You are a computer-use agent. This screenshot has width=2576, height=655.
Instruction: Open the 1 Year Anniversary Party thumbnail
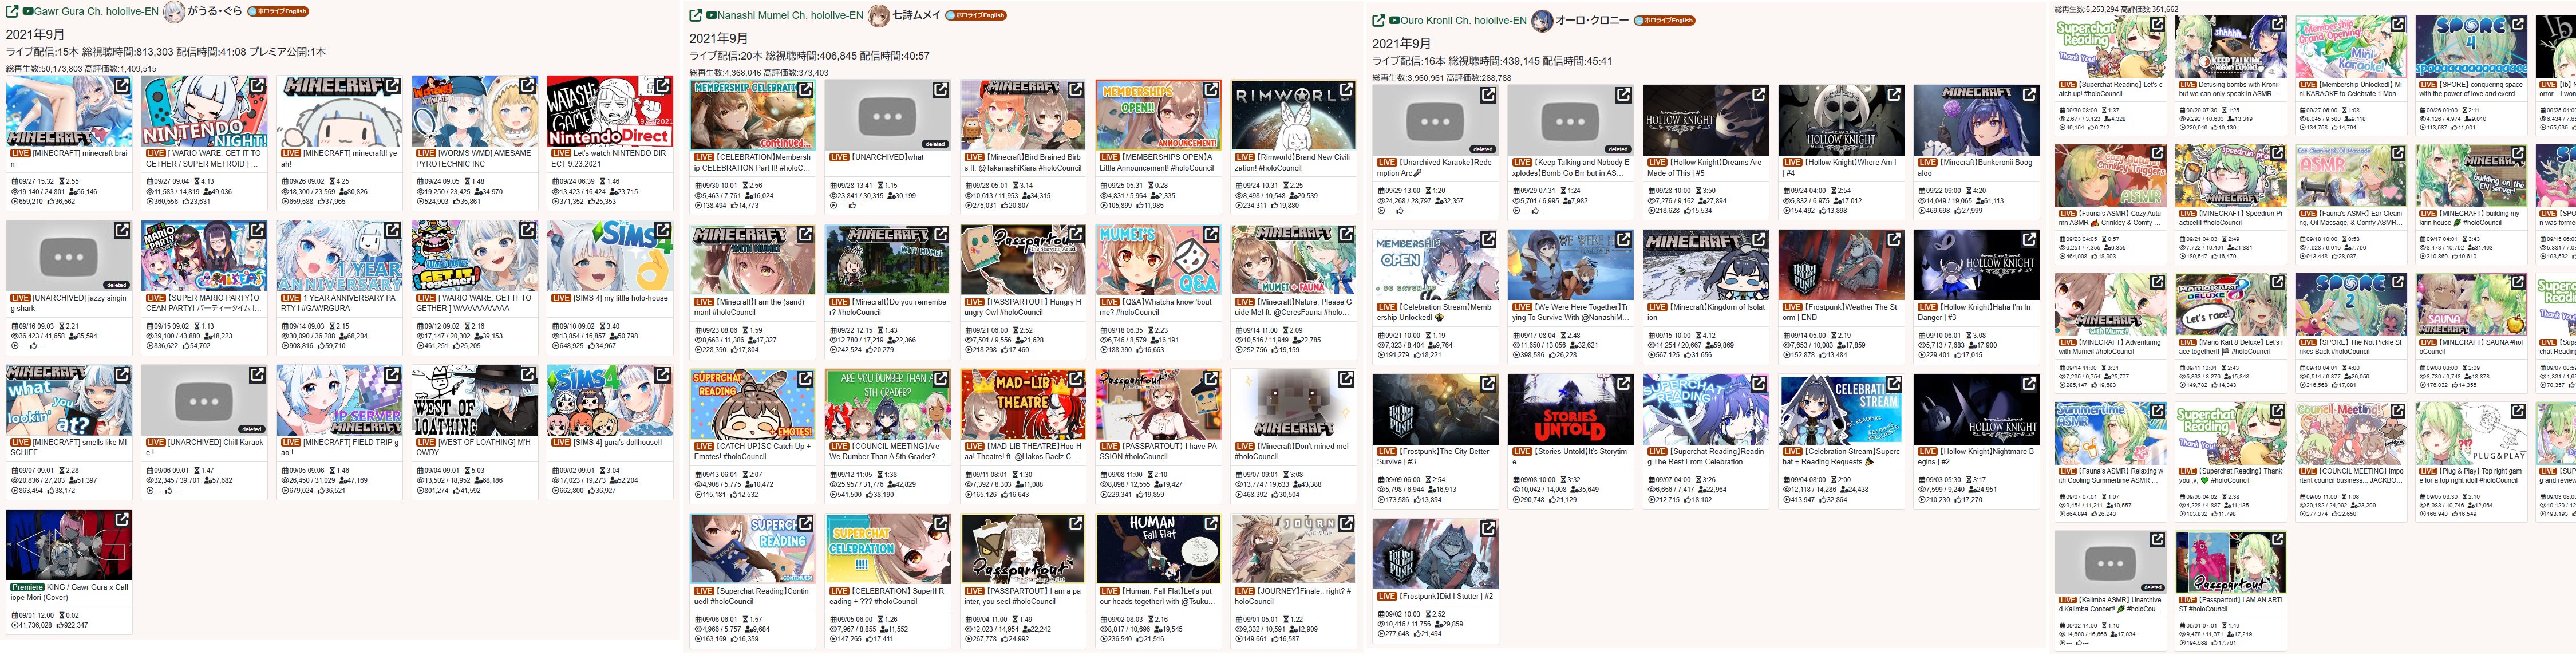(x=339, y=256)
